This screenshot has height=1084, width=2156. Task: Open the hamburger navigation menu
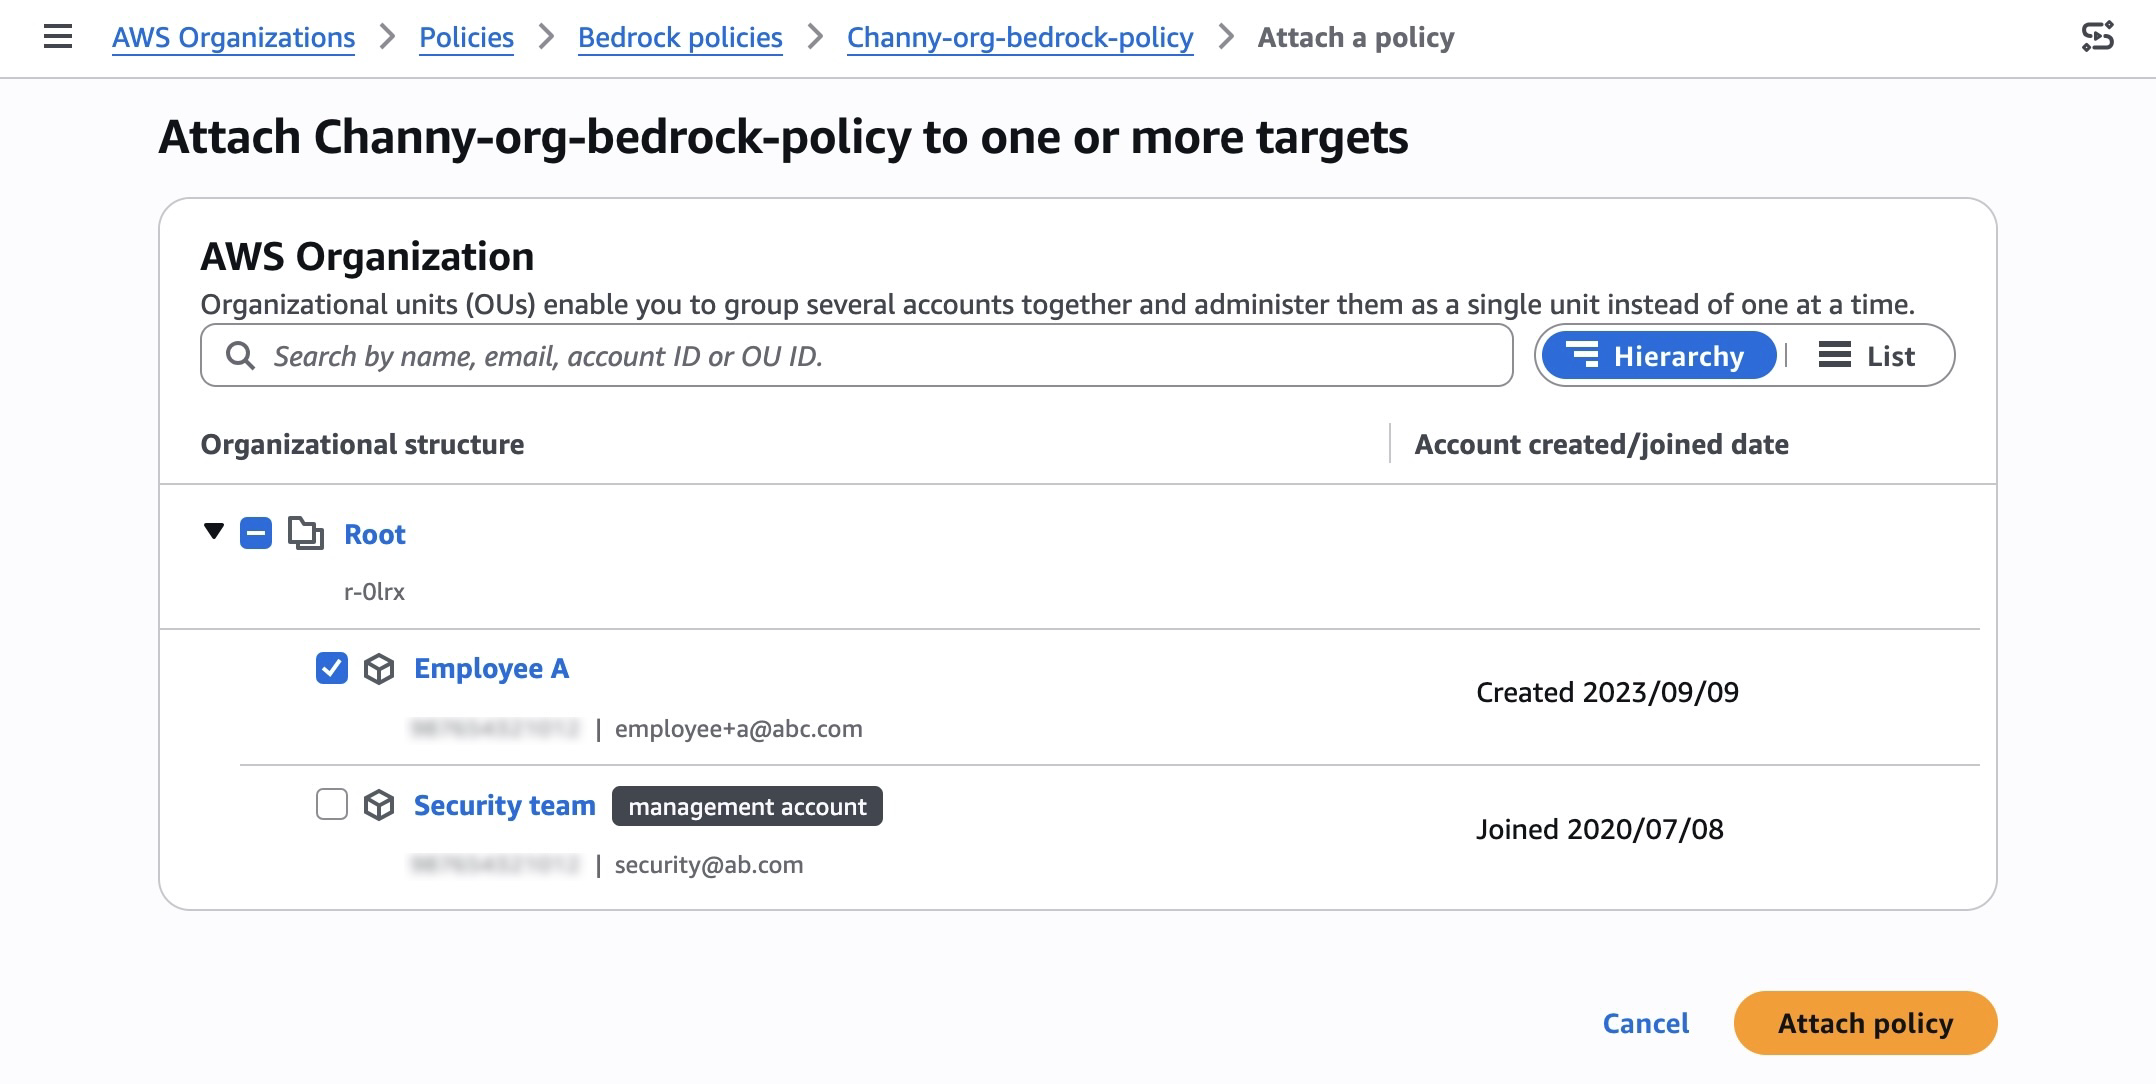pos(58,38)
